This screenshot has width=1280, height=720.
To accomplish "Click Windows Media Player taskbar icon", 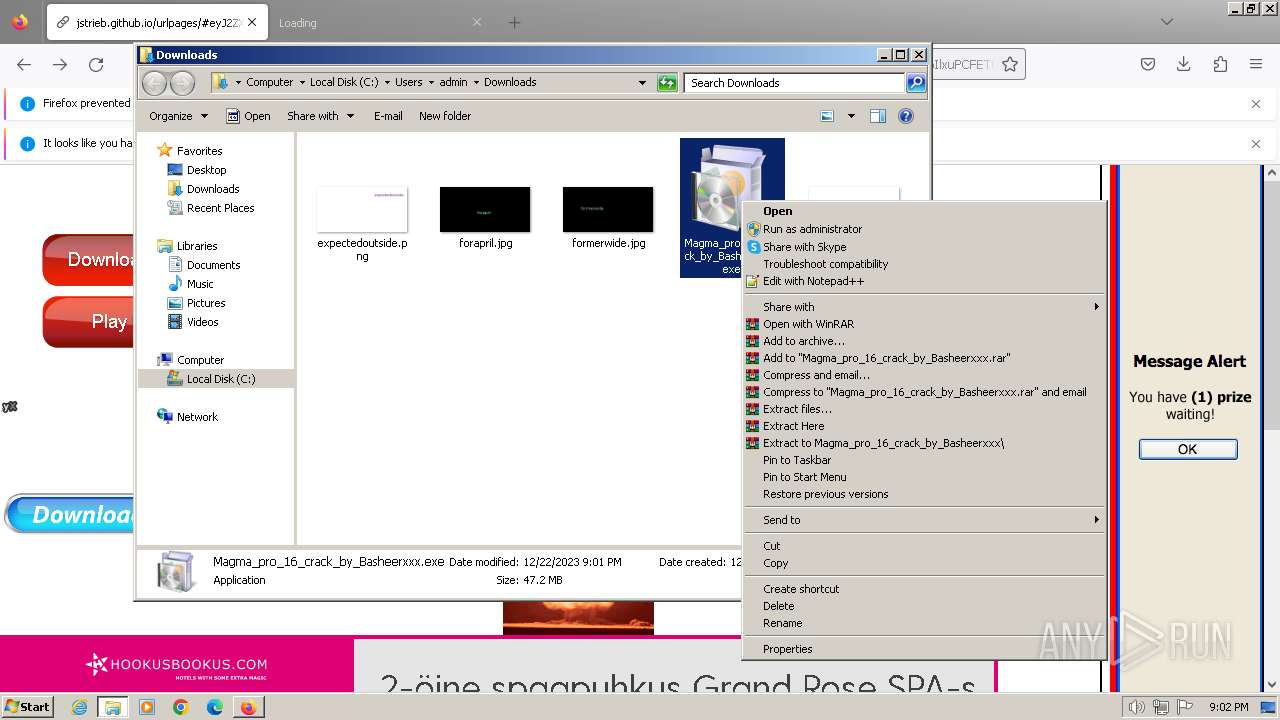I will [147, 707].
